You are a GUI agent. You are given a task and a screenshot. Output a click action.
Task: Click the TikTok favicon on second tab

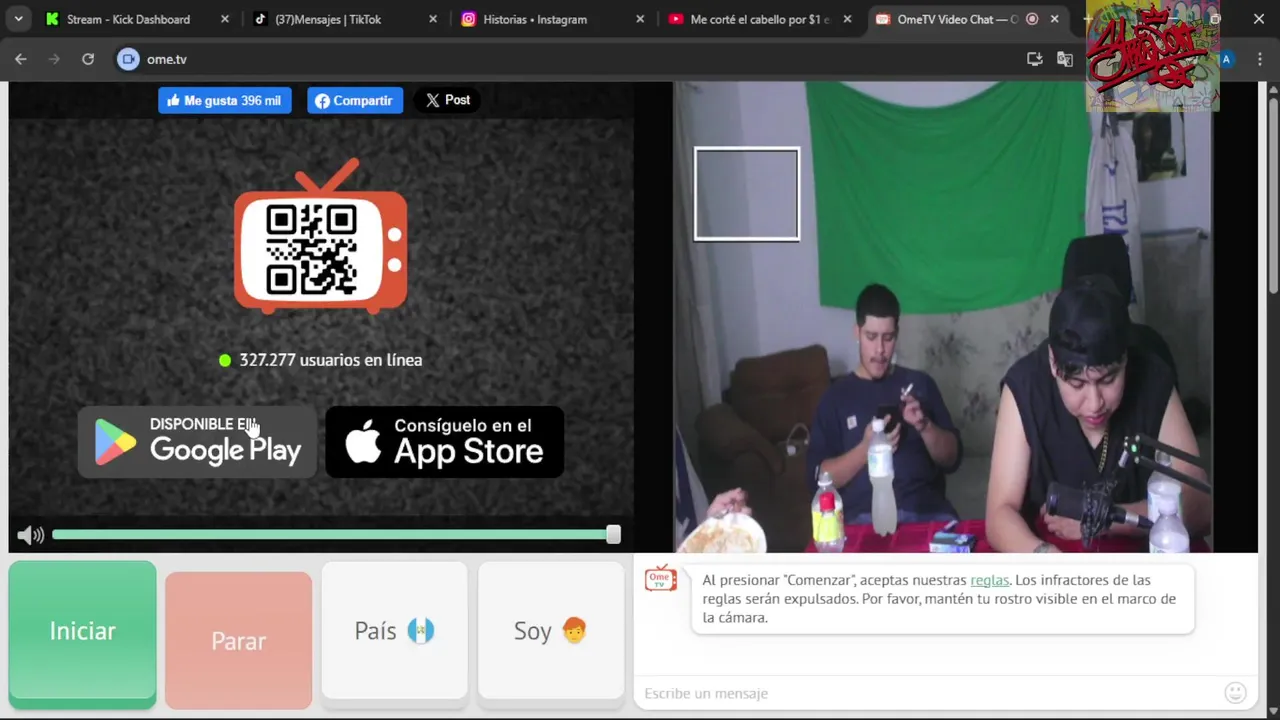(x=260, y=19)
